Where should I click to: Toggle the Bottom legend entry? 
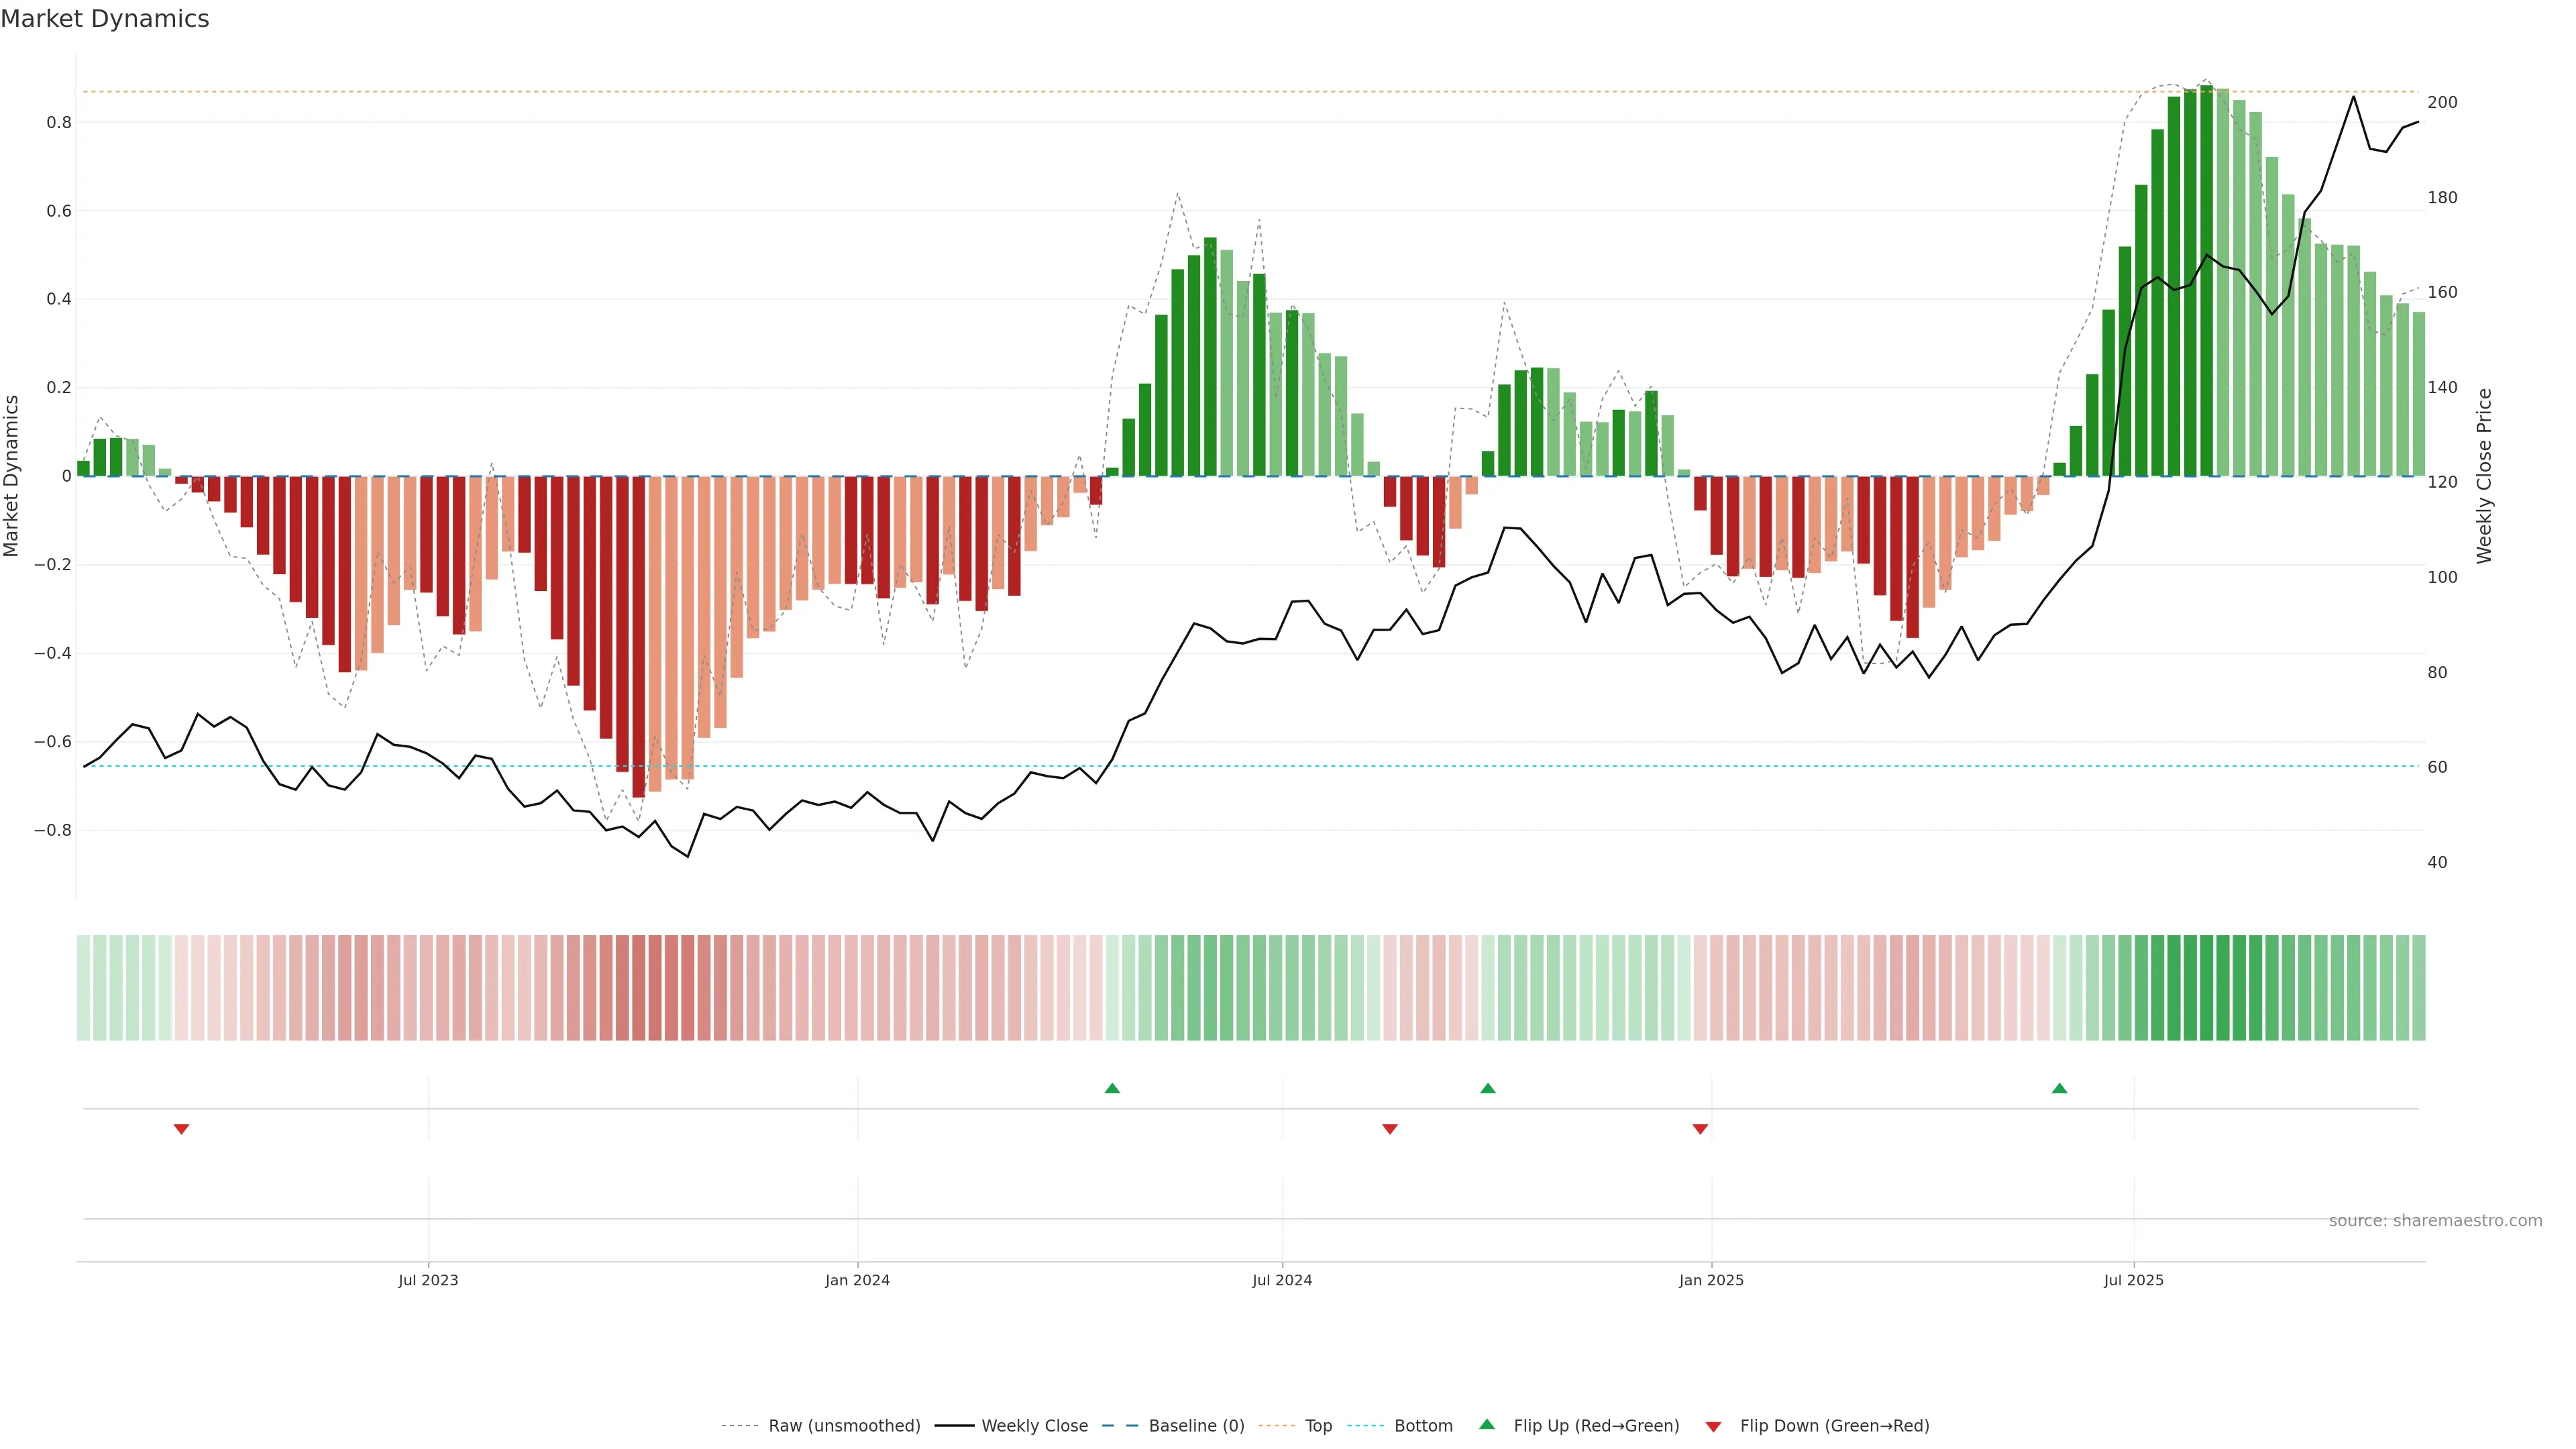pyautogui.click(x=1423, y=1426)
